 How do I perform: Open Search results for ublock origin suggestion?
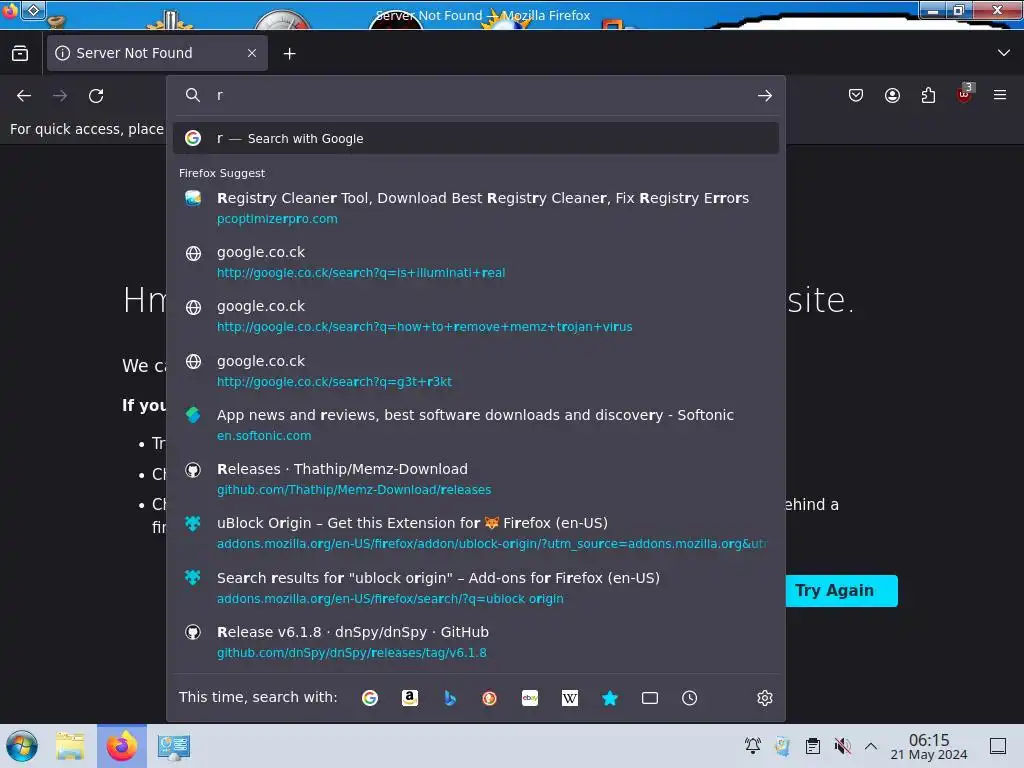475,588
